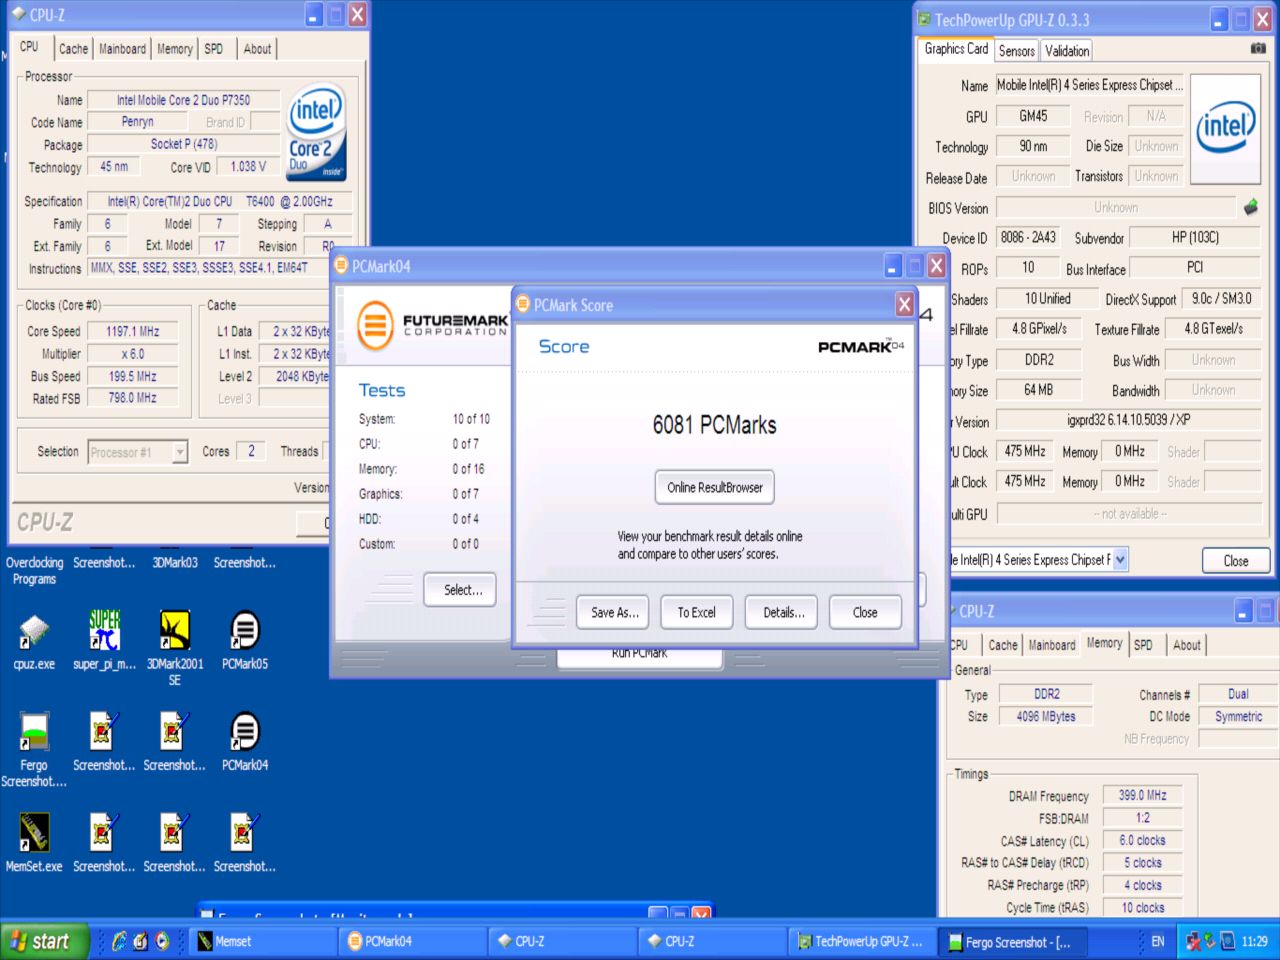The image size is (1280, 960).
Task: Select Graphics Card tab in GPU-Z
Action: point(956,48)
